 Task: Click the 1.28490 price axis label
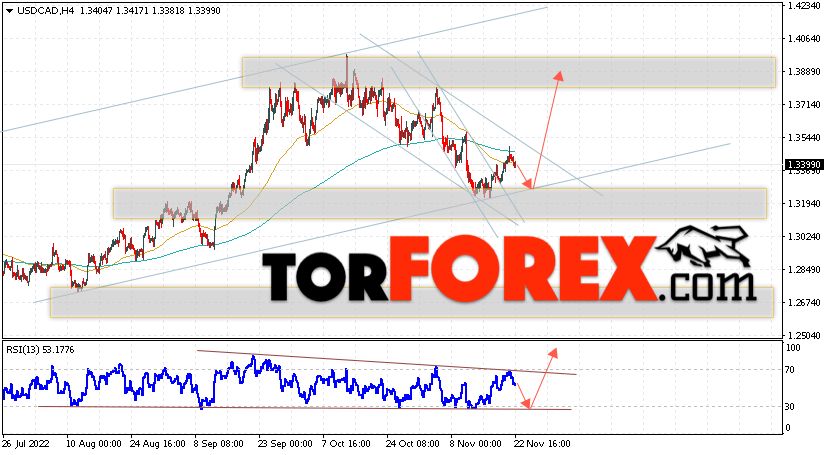click(x=803, y=270)
